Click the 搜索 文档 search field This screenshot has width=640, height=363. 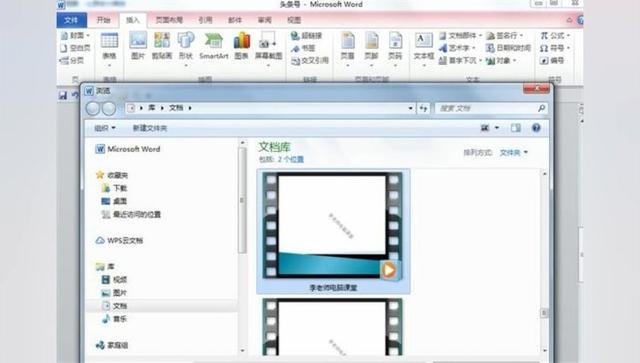(491, 108)
